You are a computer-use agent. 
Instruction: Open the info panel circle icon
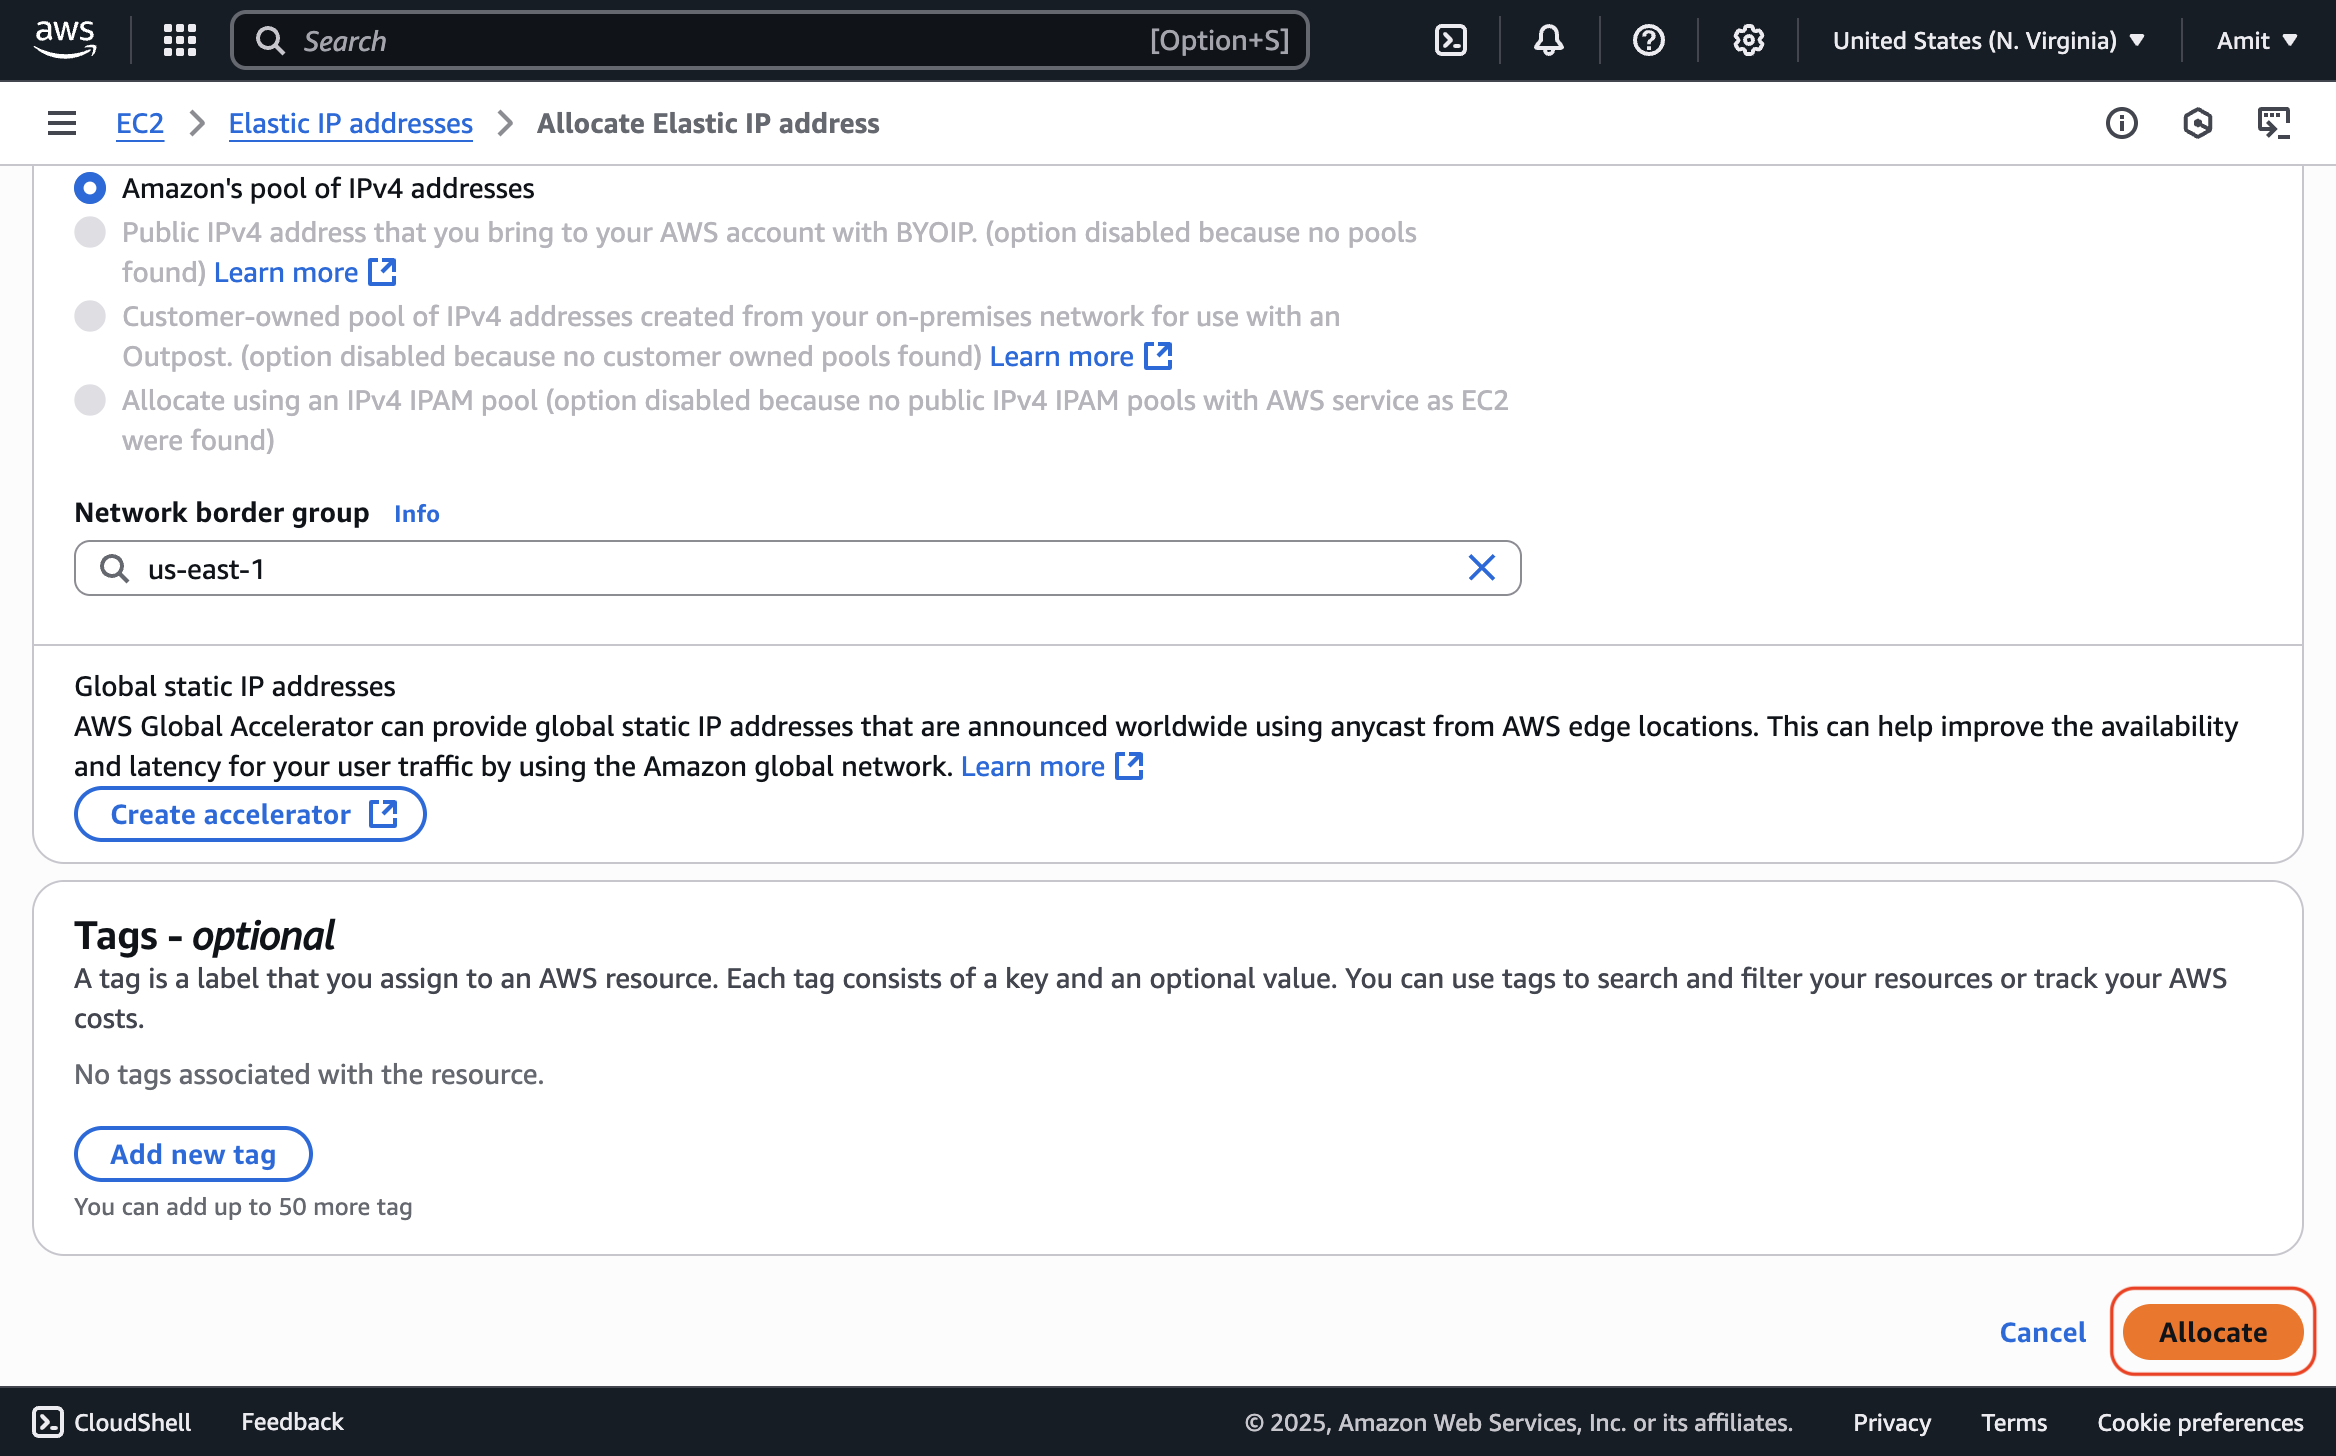point(2121,123)
